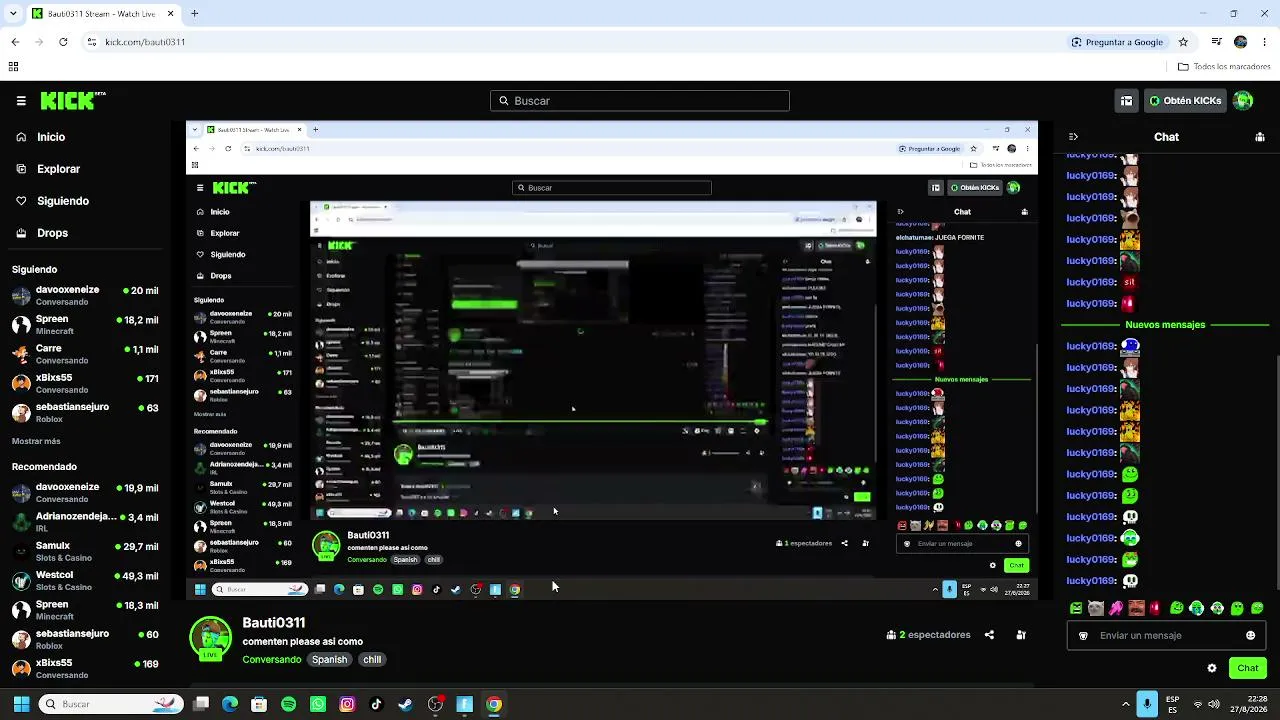Open Westcol's channel in Recomendado
The height and width of the screenshot is (720, 1280).
pos(85,581)
